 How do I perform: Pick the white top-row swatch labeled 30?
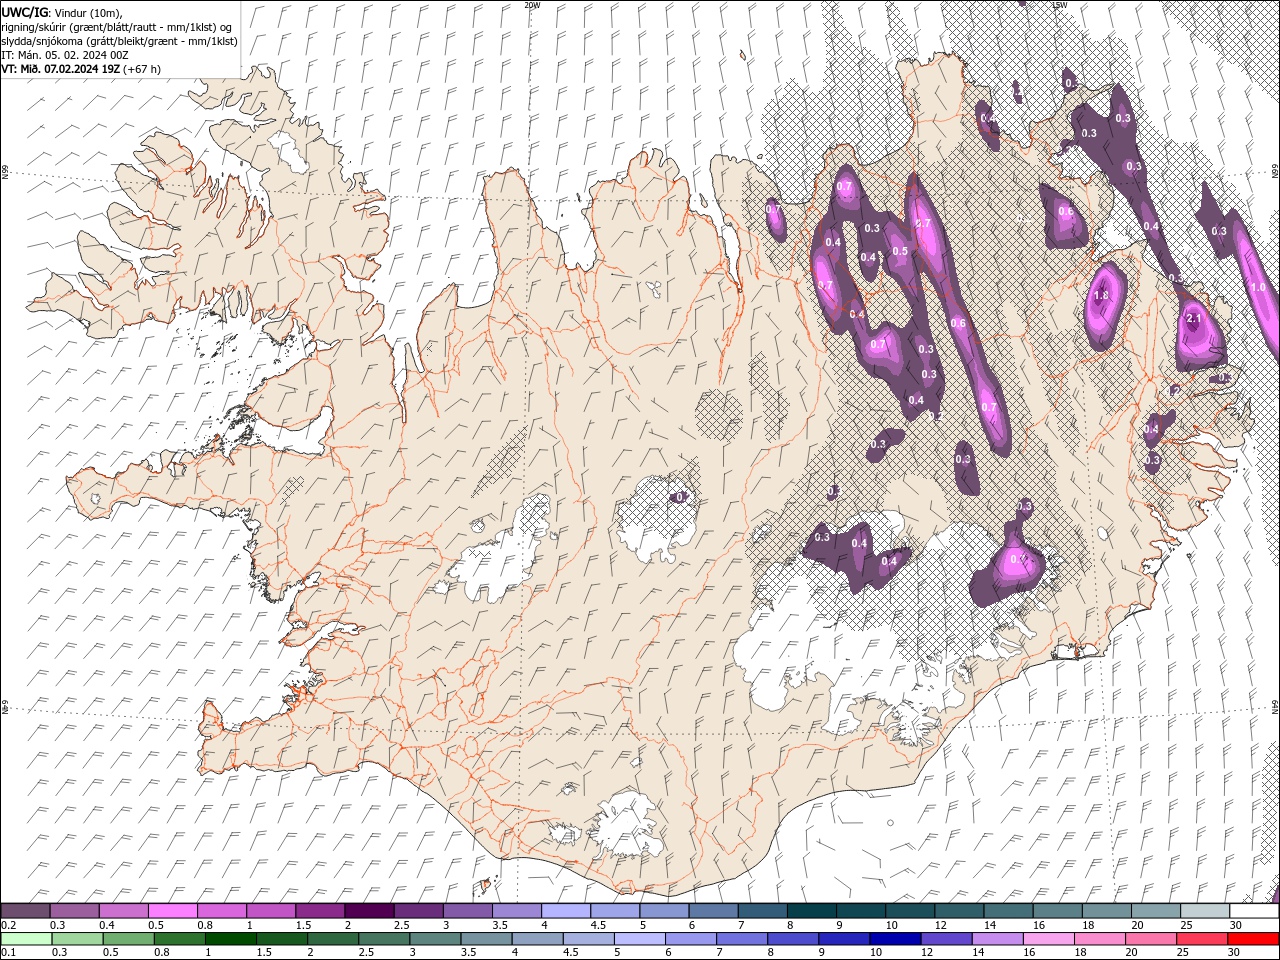point(1254,911)
